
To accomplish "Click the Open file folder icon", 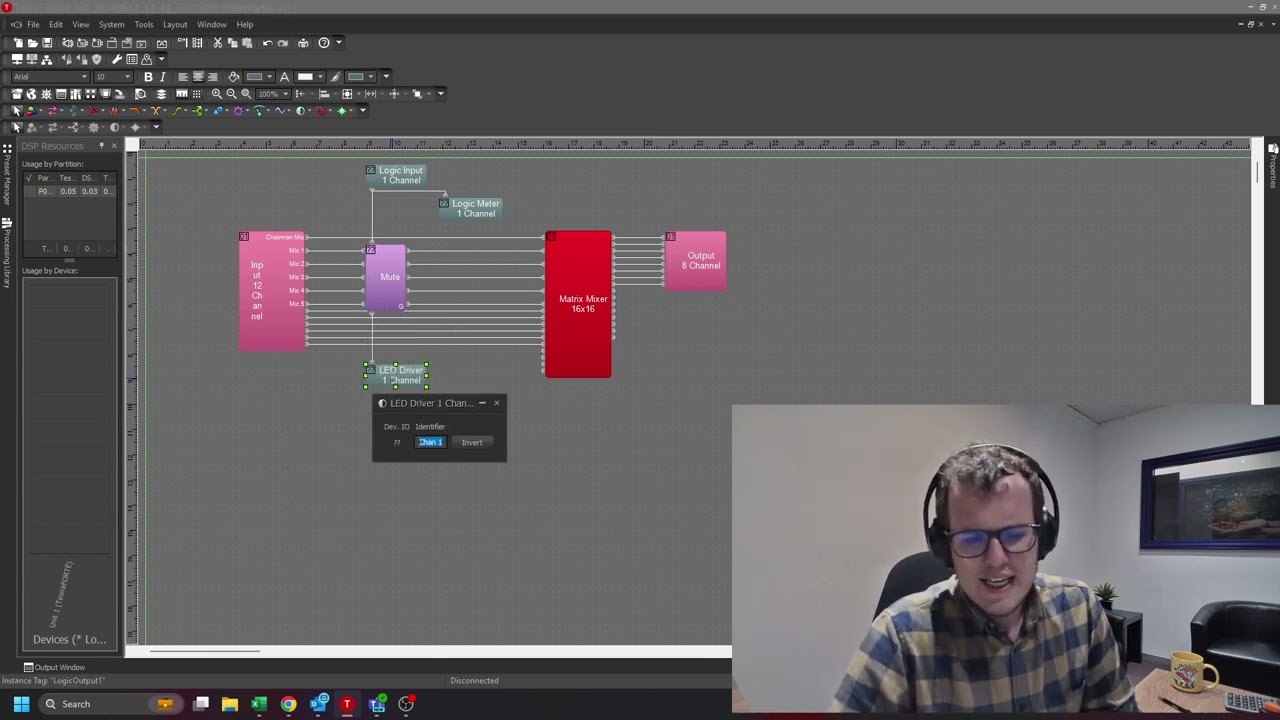I will (32, 43).
